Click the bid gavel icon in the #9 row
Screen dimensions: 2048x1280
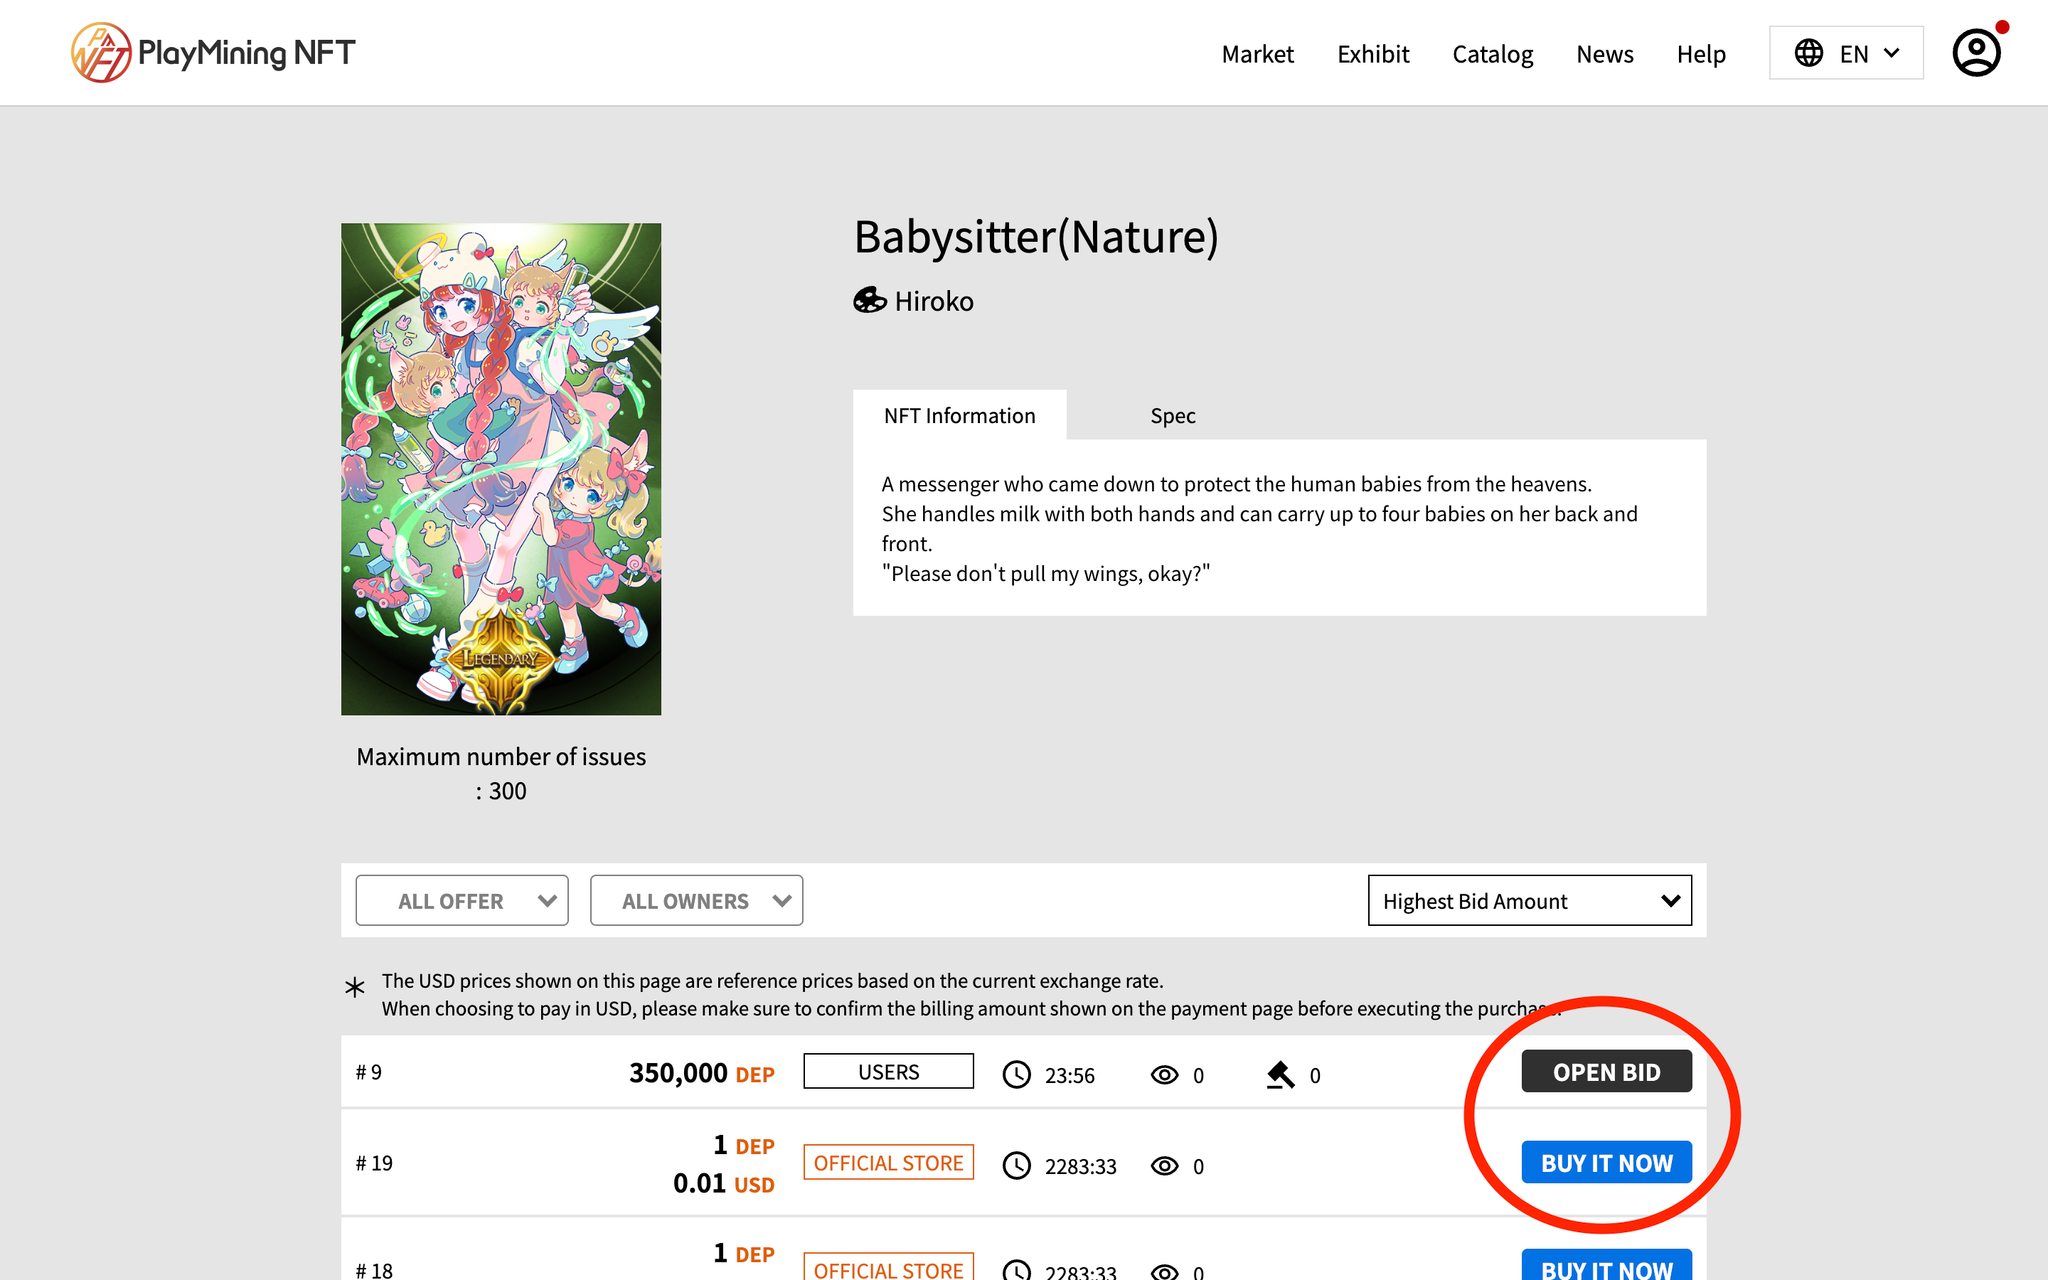(1280, 1075)
